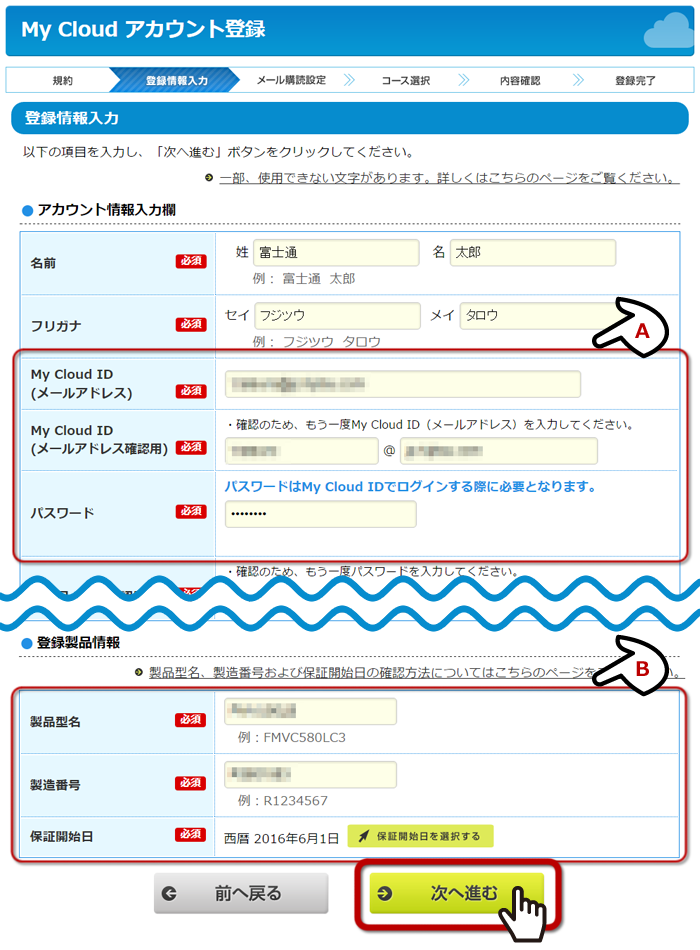Select the 登録完了 step

635,80
